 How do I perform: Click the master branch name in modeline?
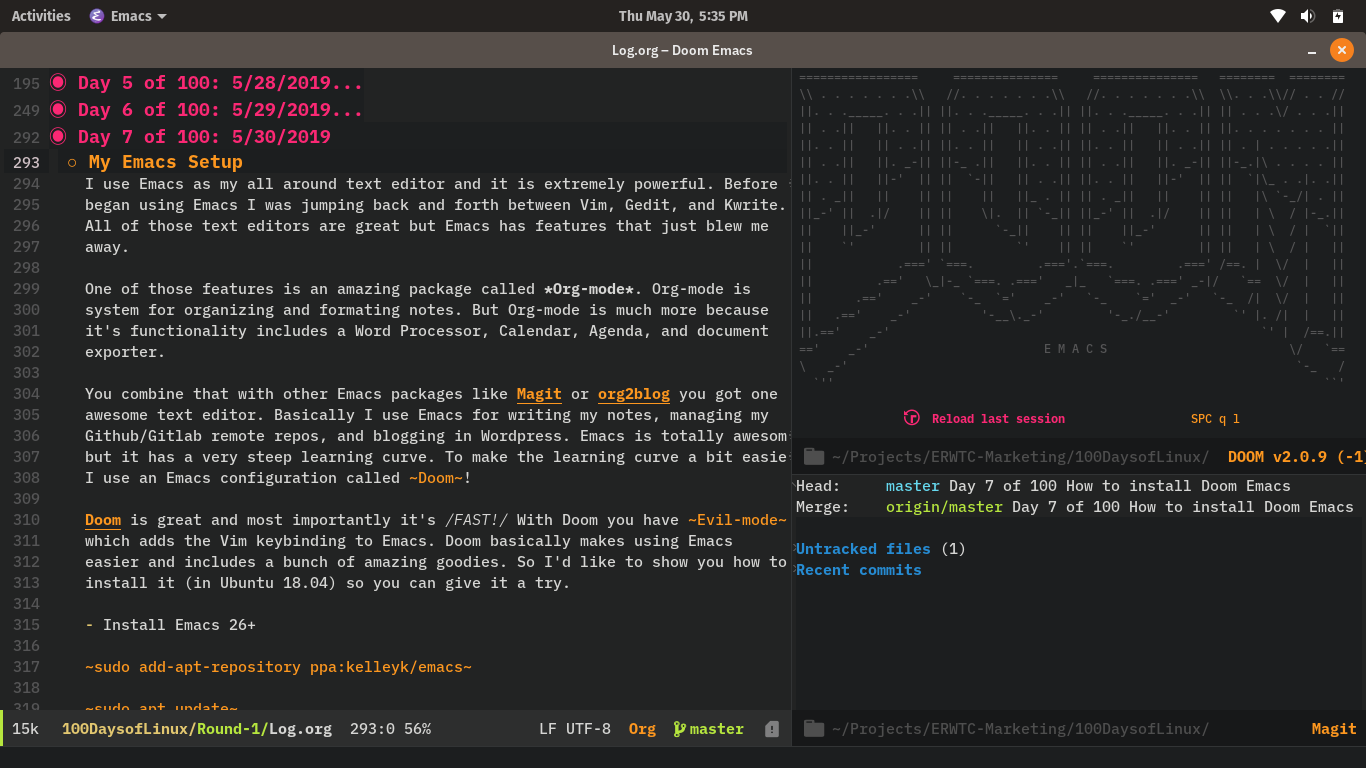pos(717,729)
